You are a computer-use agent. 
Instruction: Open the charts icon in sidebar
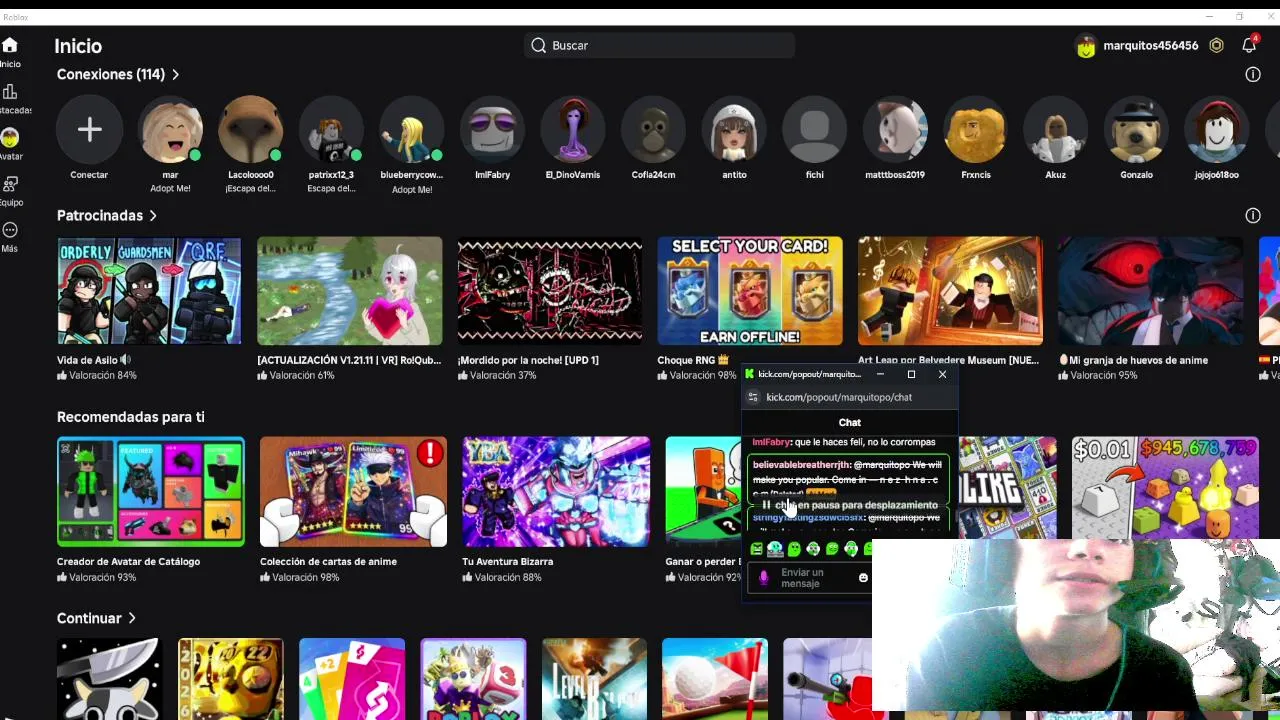coord(10,93)
